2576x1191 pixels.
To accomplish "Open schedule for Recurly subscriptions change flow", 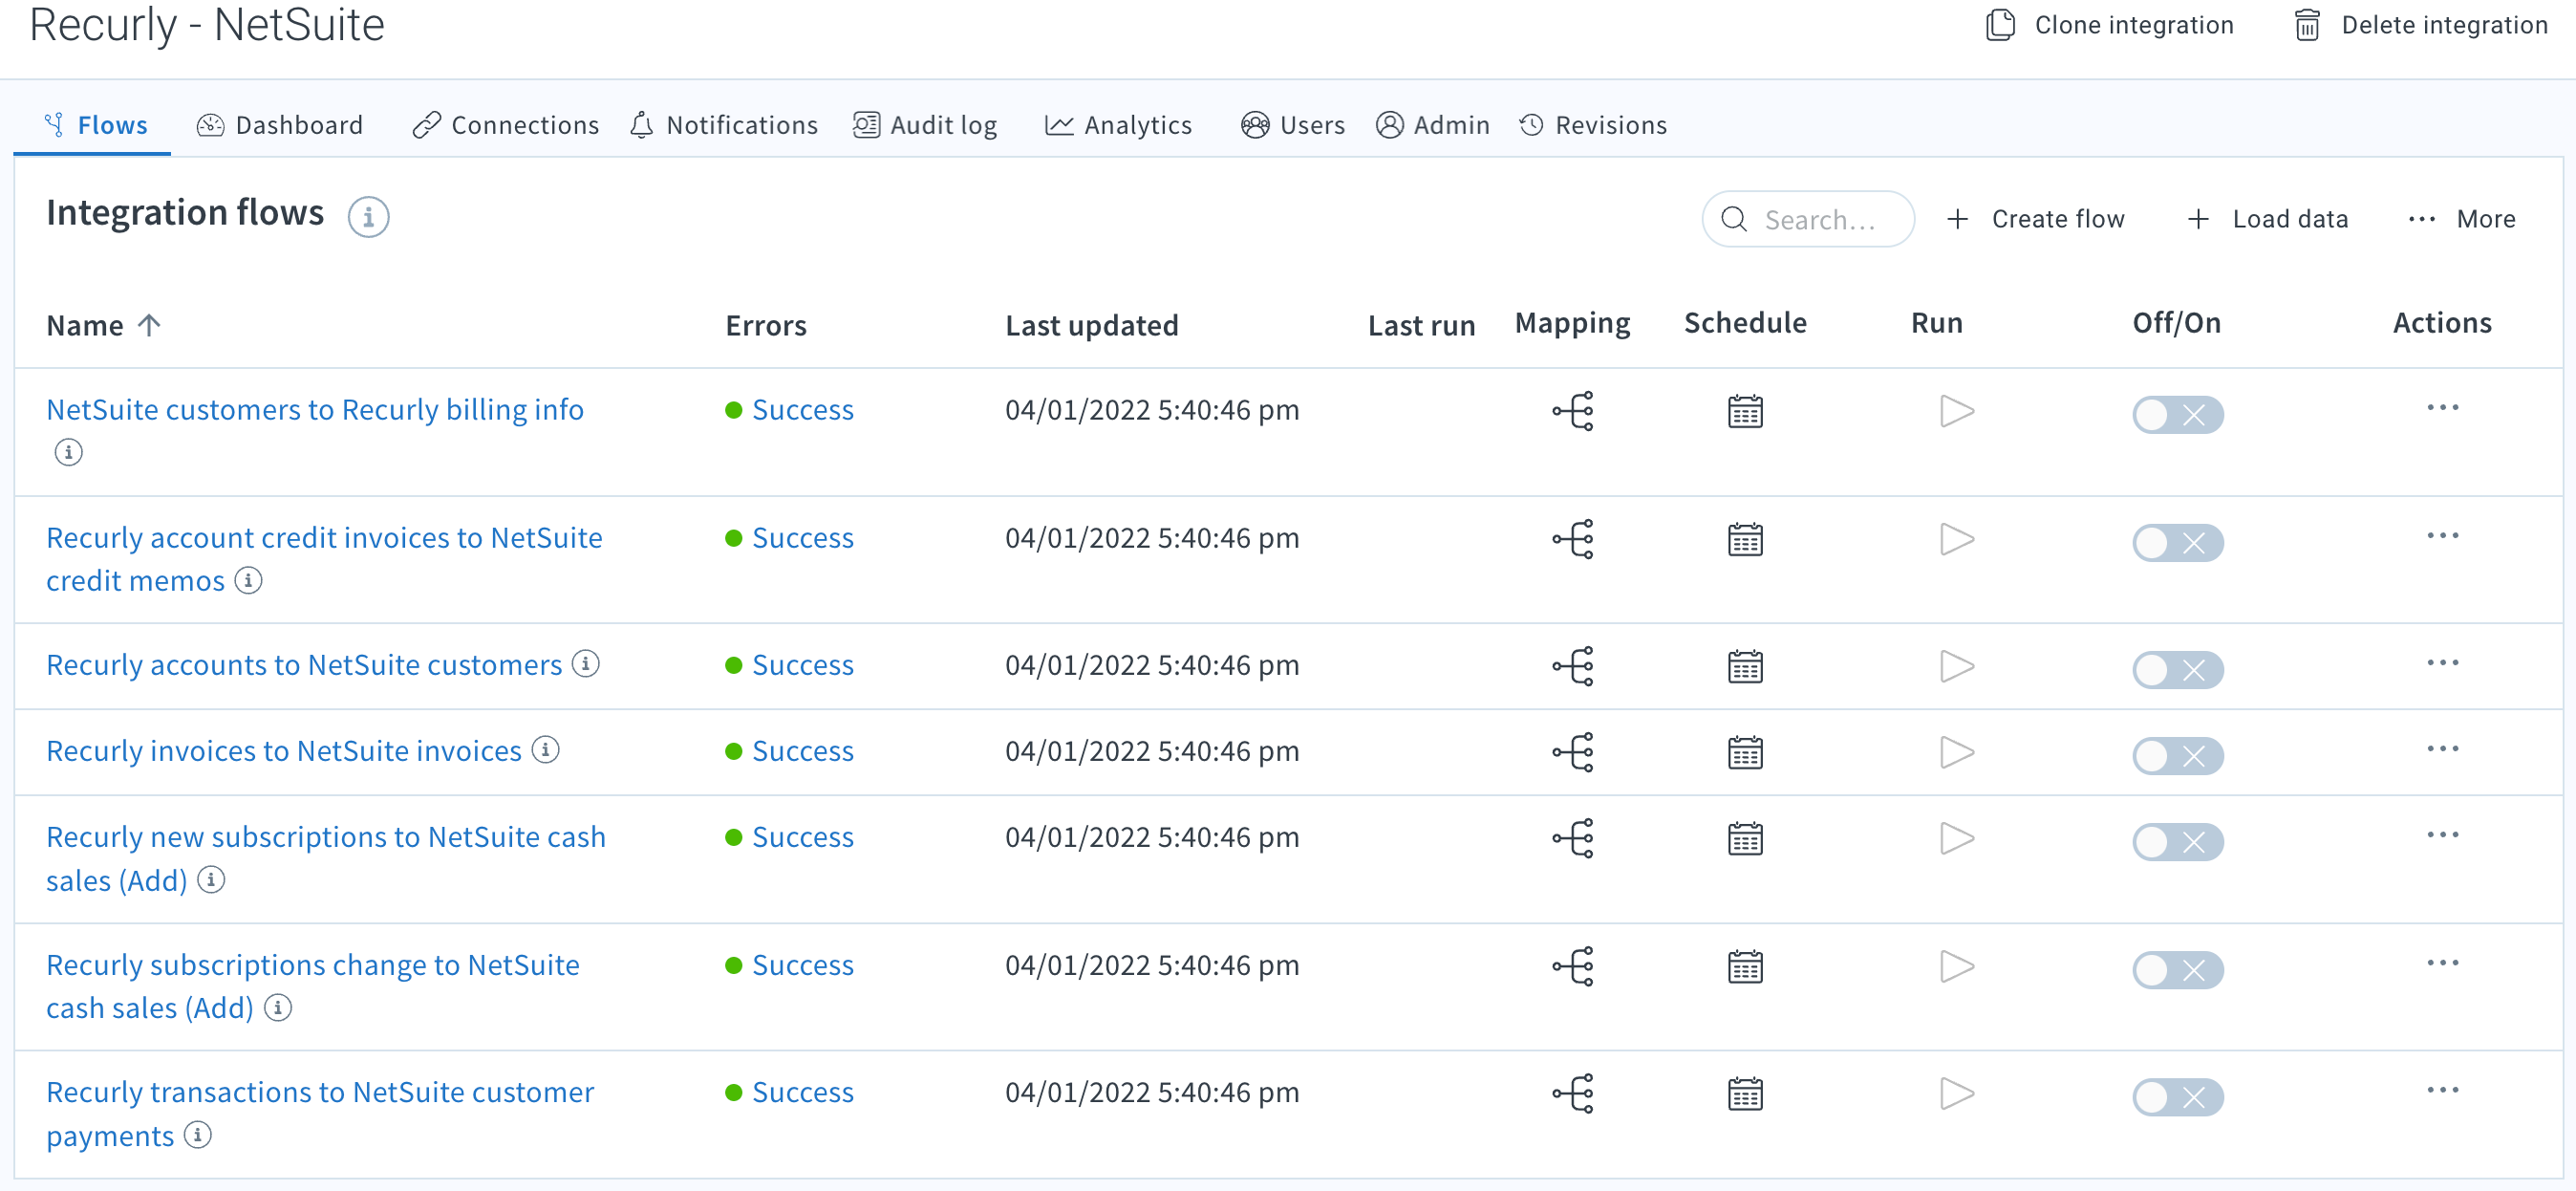I will click(x=1745, y=966).
